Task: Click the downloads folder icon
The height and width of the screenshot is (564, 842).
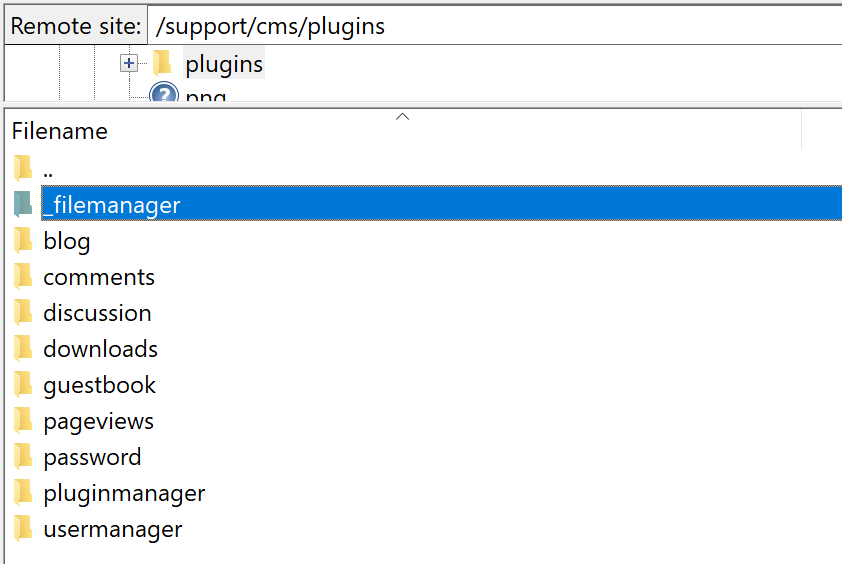Action: [x=23, y=349]
